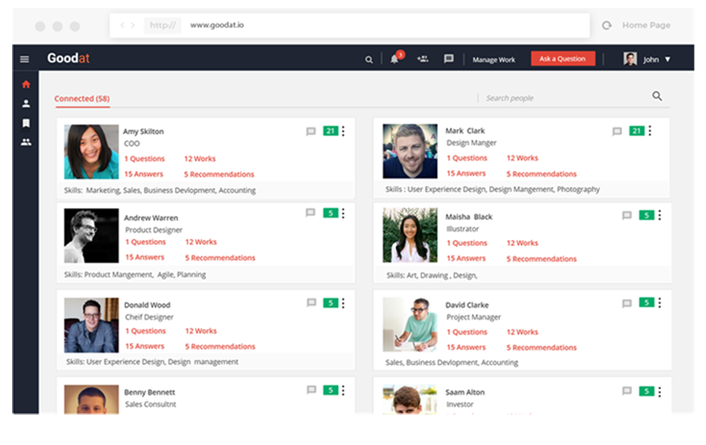Open Amy Skilton's three-dot options menu

pos(343,131)
